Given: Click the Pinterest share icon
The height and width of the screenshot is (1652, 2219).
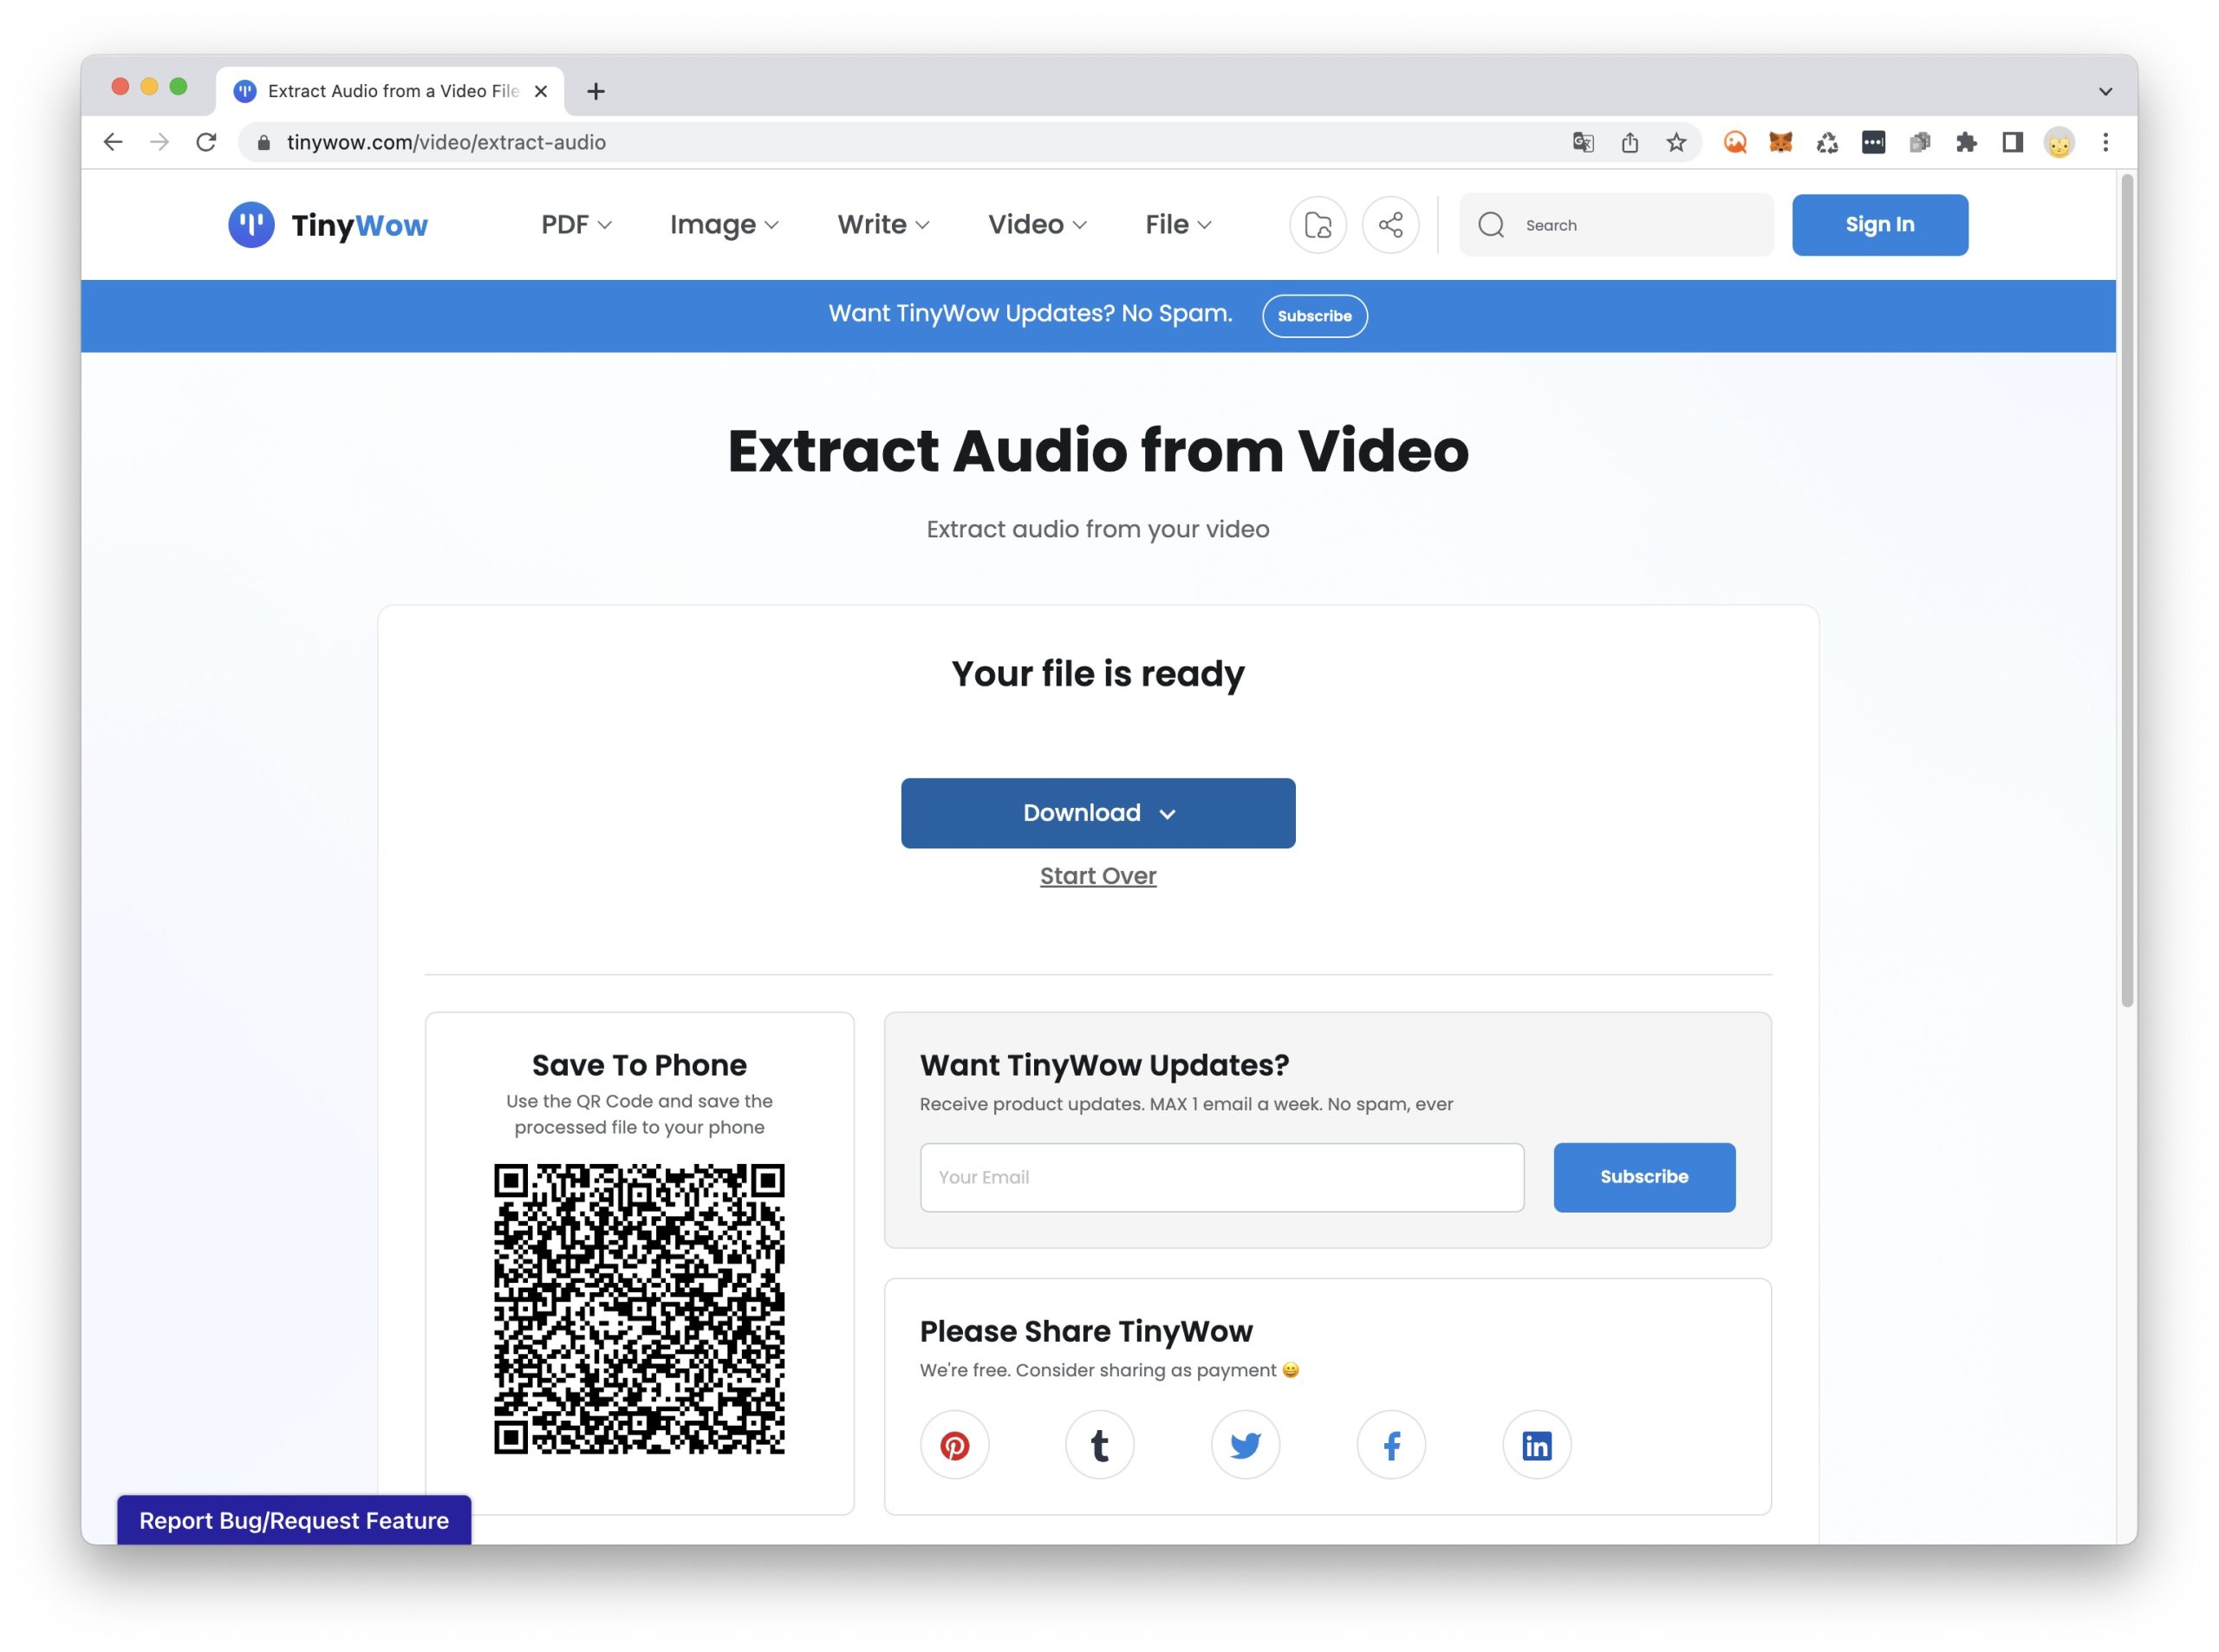Looking at the screenshot, I should [954, 1445].
